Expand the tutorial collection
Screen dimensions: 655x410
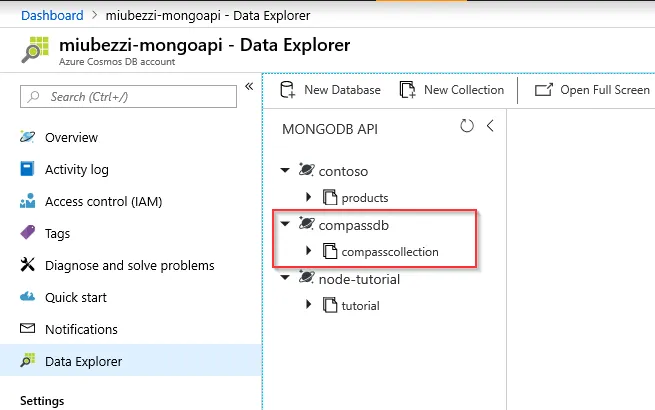pyautogui.click(x=309, y=304)
